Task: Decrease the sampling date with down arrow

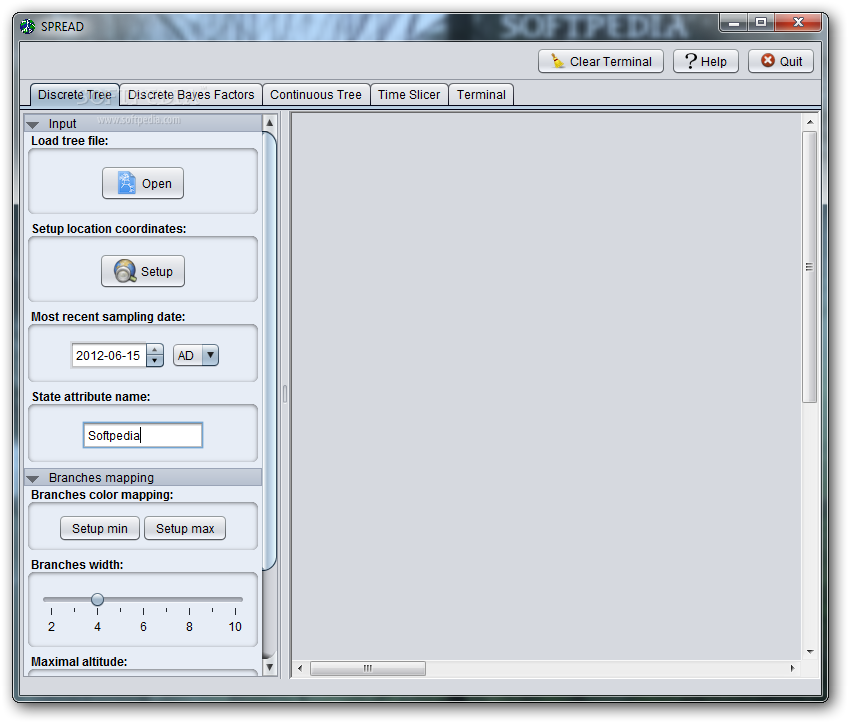Action: [x=155, y=361]
